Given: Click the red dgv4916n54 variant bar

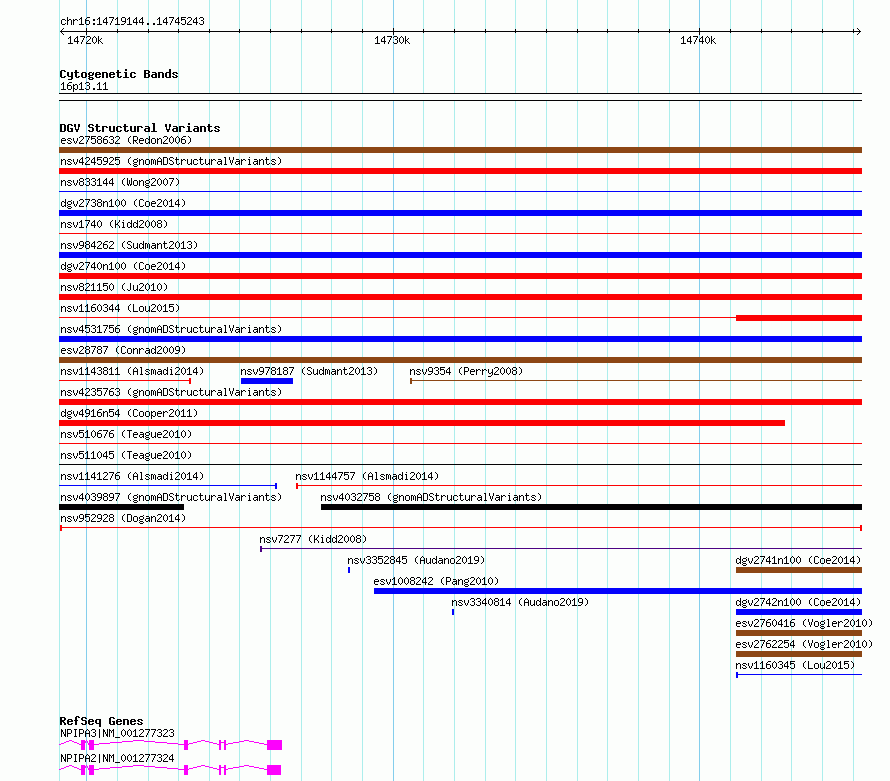Looking at the screenshot, I should tap(422, 423).
